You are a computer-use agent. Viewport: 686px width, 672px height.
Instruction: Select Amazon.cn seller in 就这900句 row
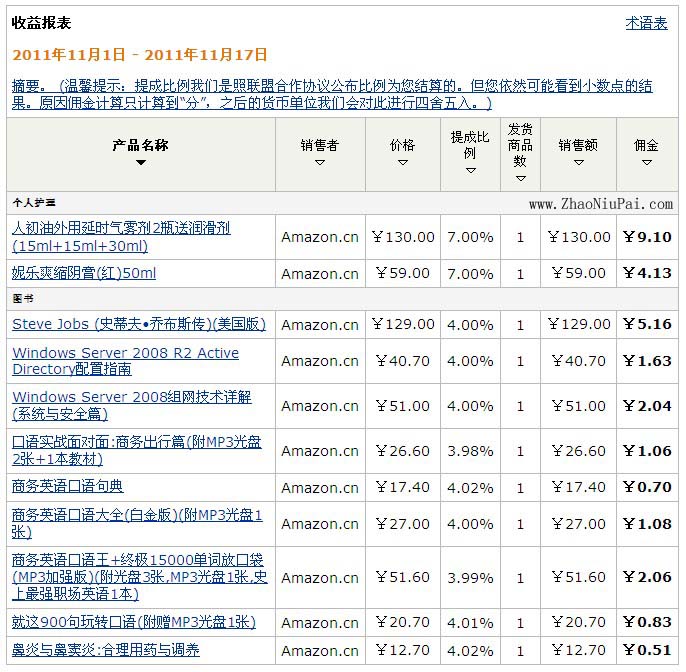tap(320, 623)
